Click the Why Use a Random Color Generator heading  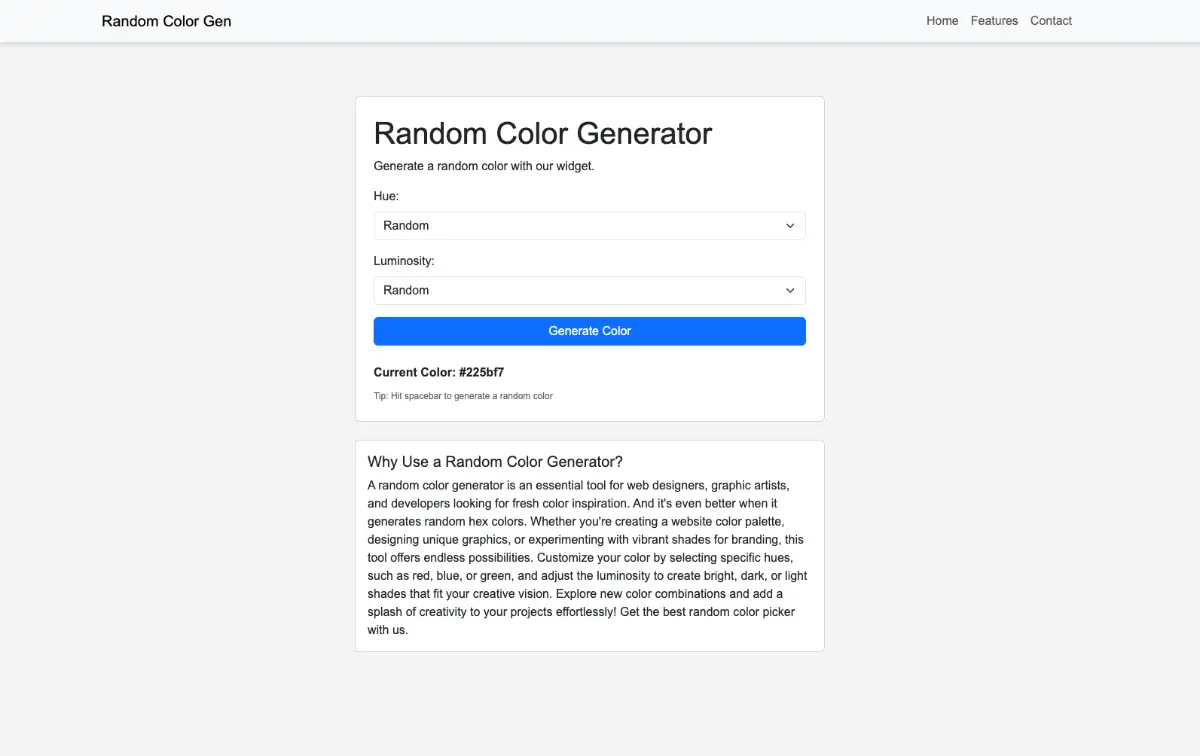click(x=495, y=461)
